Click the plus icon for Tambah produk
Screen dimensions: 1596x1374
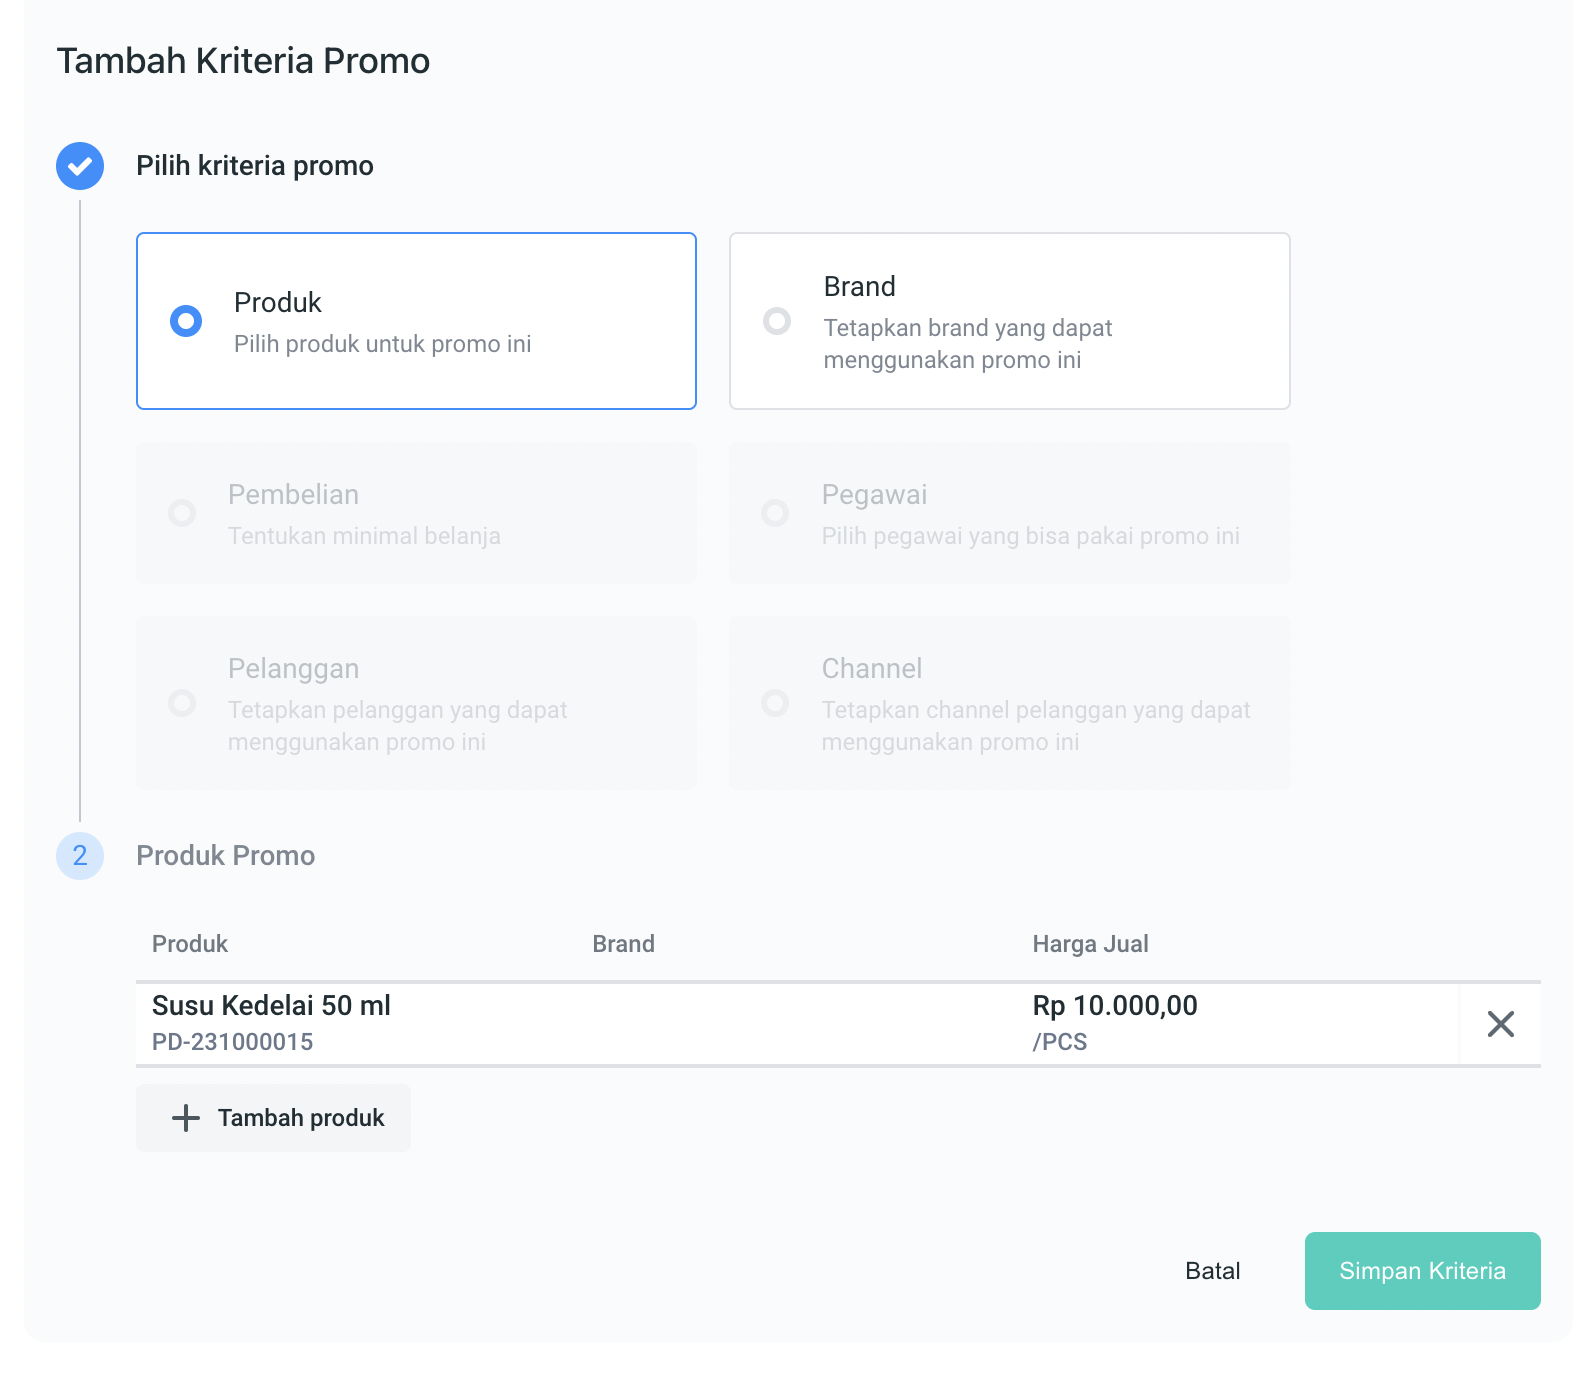[186, 1118]
